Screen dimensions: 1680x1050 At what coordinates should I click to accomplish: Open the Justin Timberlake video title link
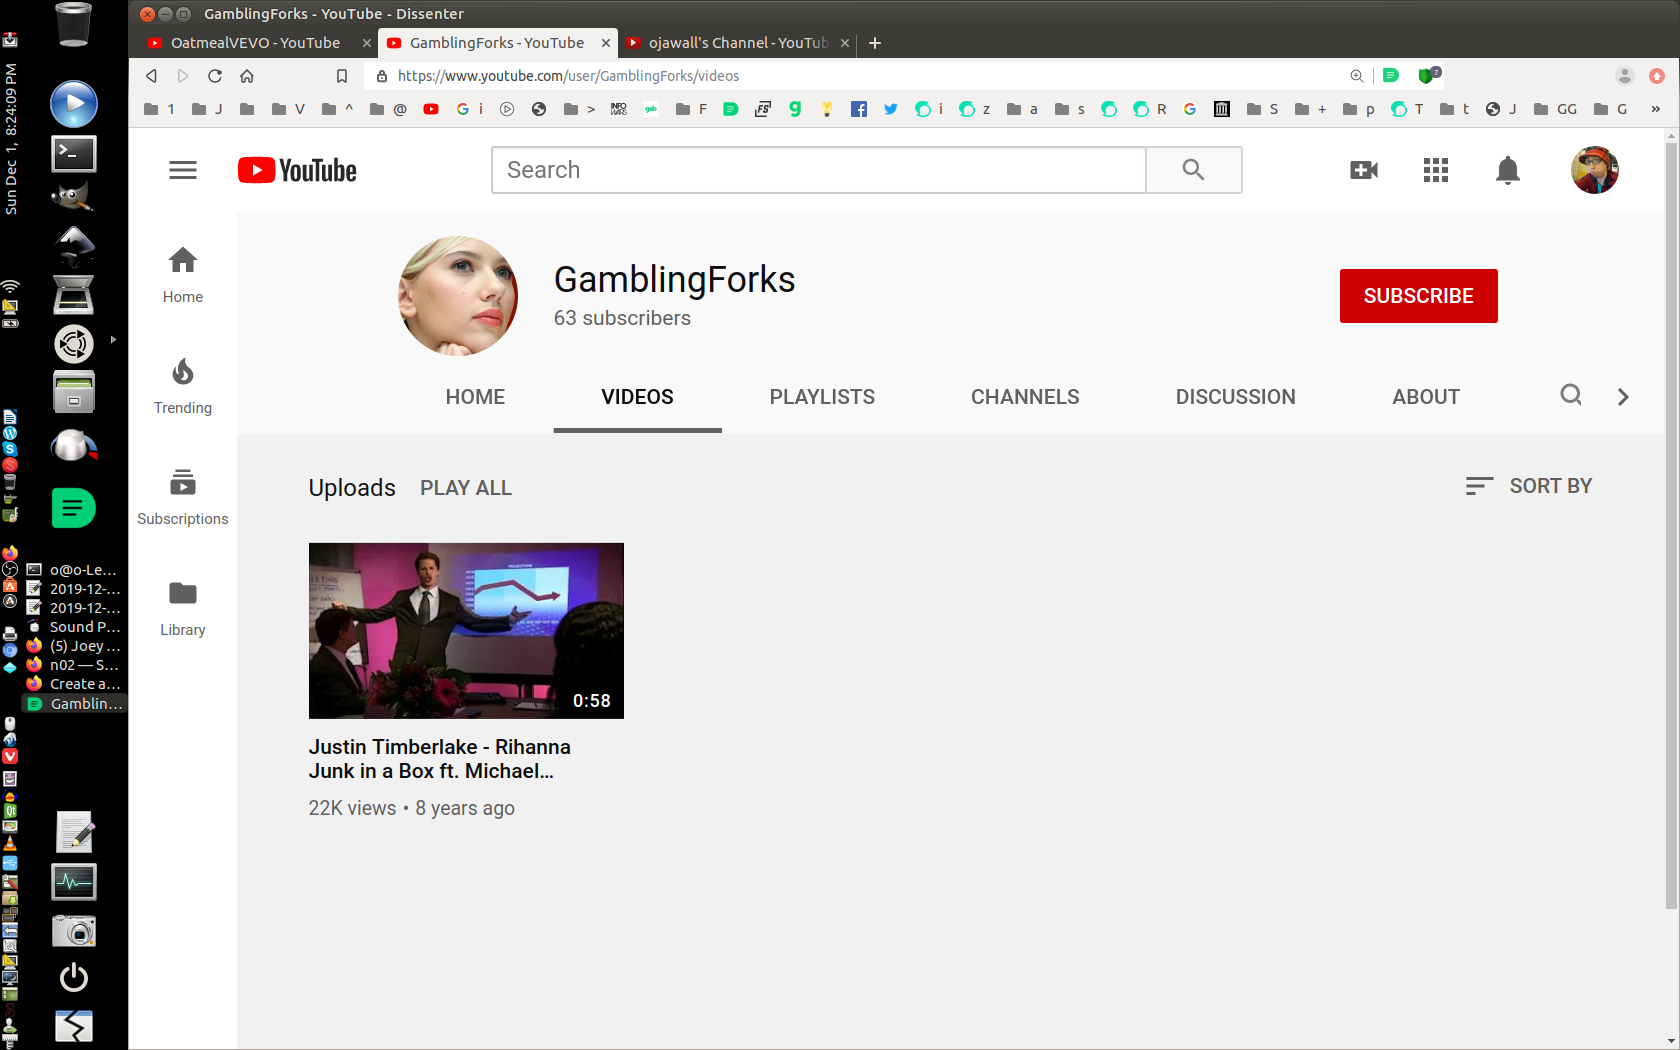click(x=440, y=759)
